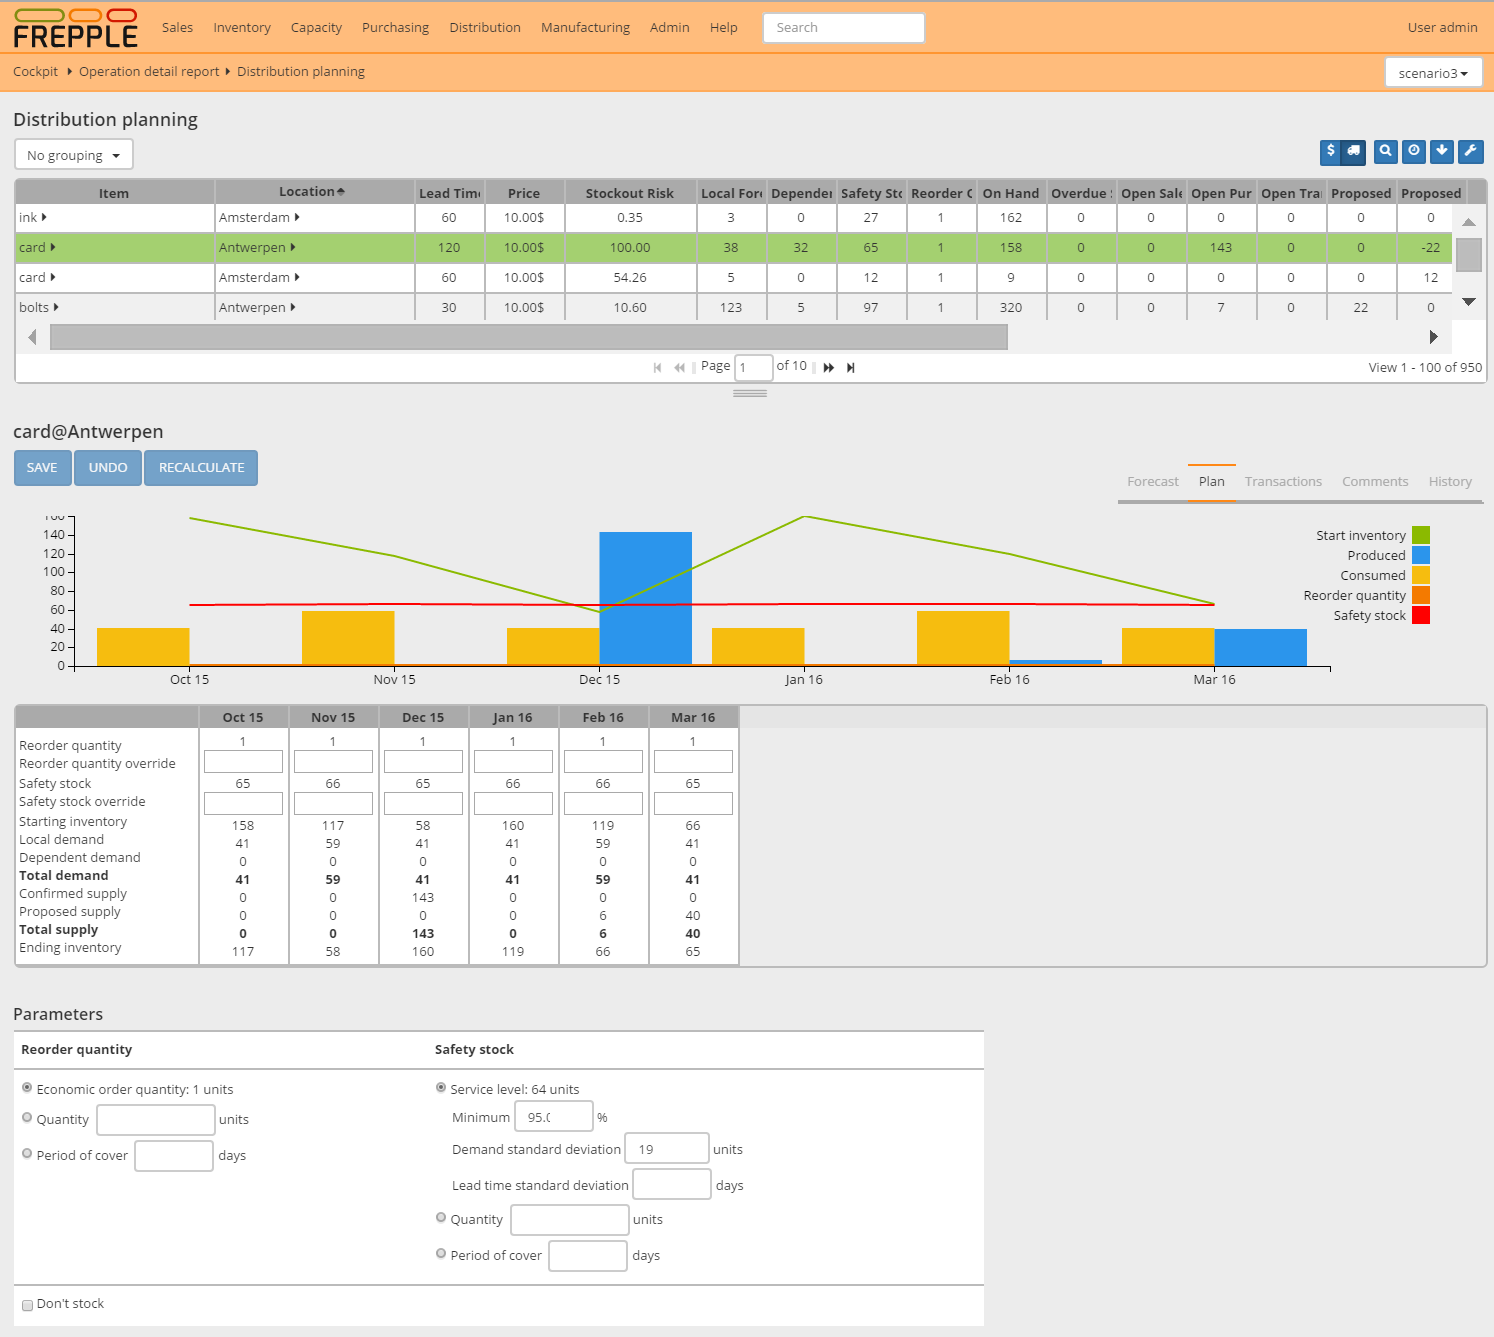Viewport: 1494px width, 1337px height.
Task: Expand Antwerpen location arrow in bolts row
Action: pyautogui.click(x=292, y=307)
